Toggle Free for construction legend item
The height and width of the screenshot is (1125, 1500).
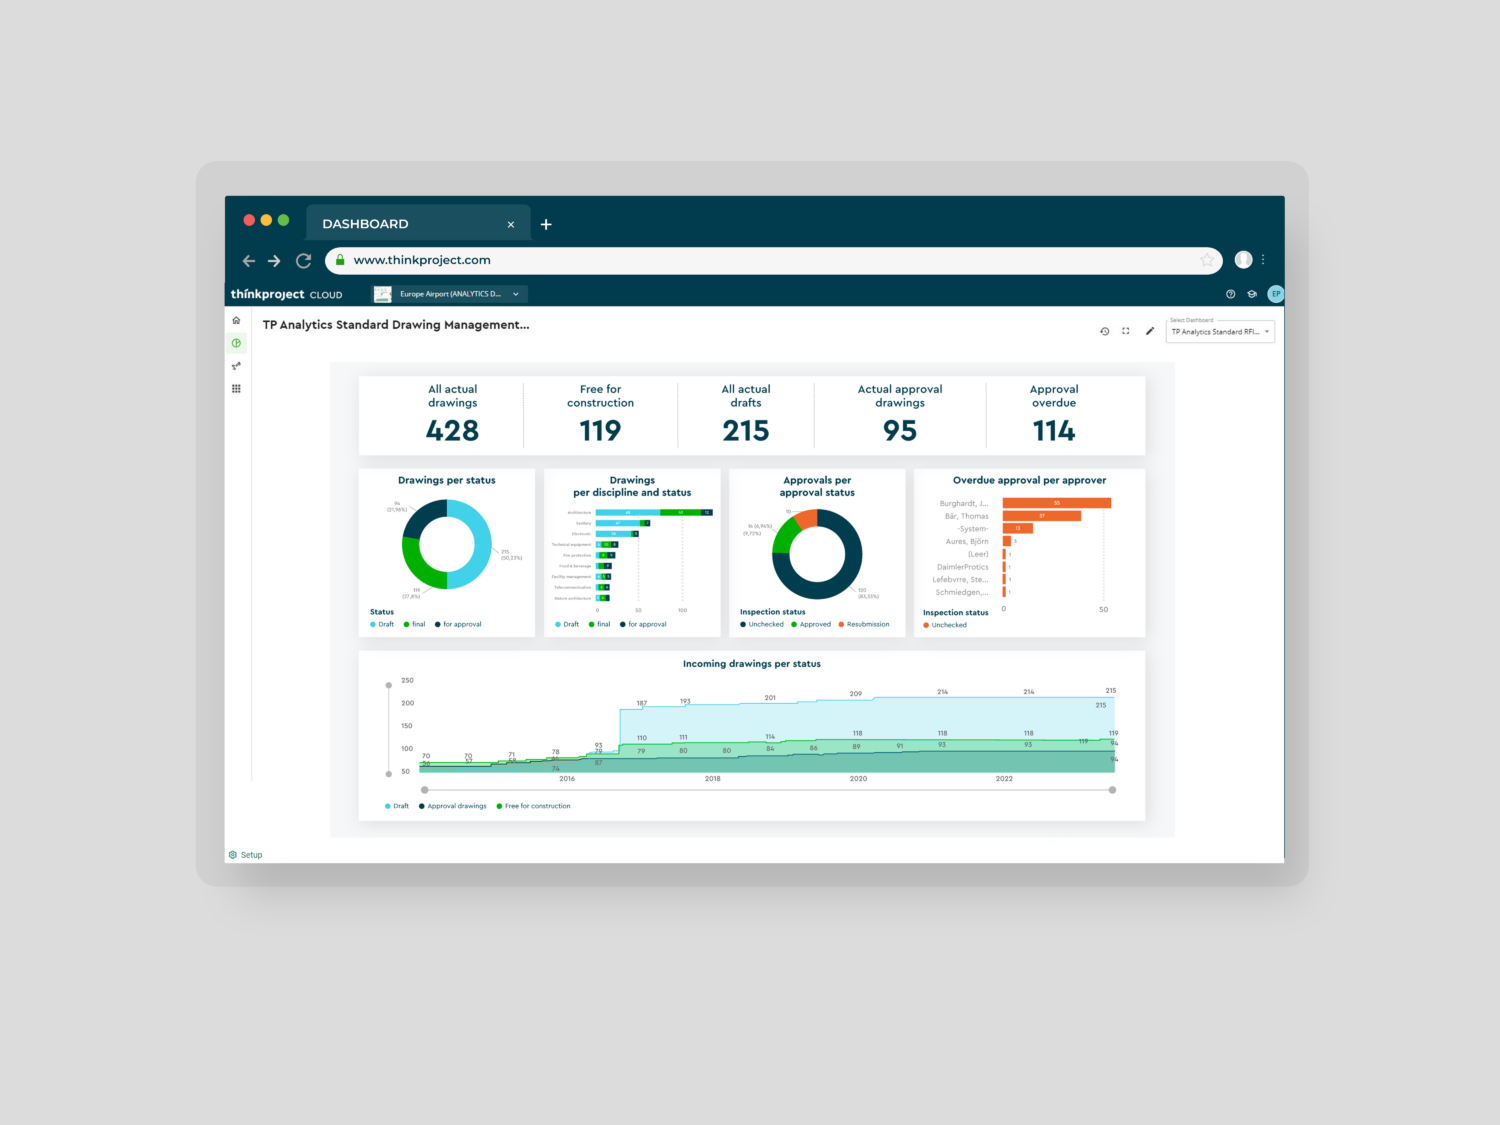[534, 806]
